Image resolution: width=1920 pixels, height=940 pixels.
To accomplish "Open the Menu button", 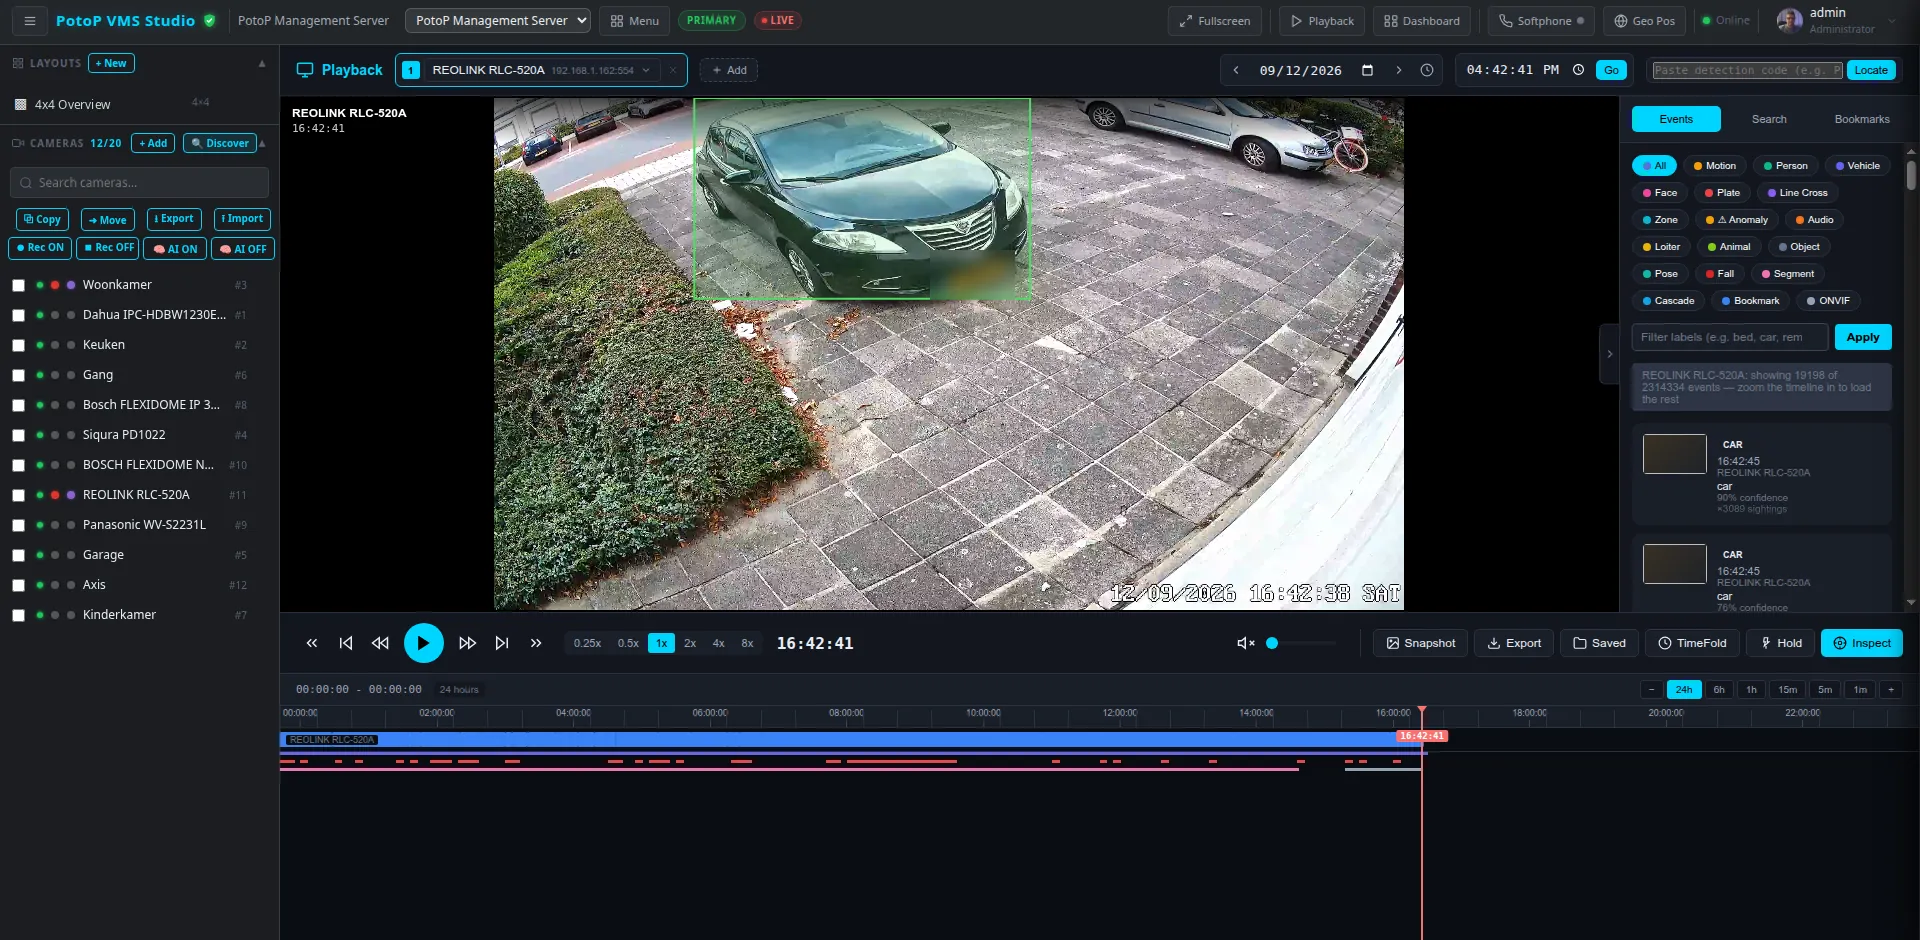I will (x=634, y=20).
